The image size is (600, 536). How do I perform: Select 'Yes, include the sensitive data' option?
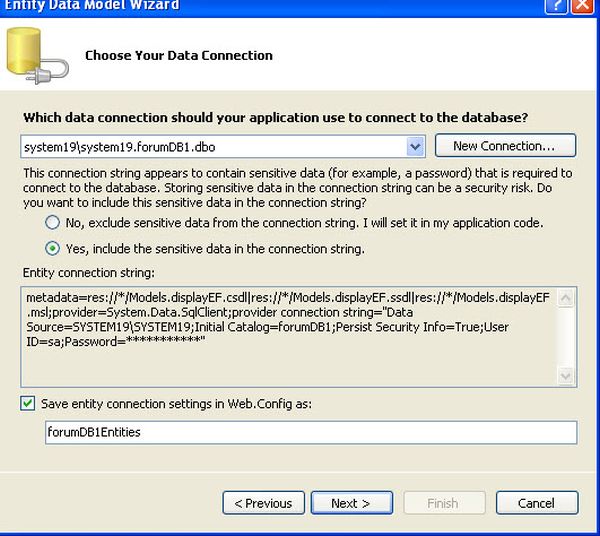(53, 248)
